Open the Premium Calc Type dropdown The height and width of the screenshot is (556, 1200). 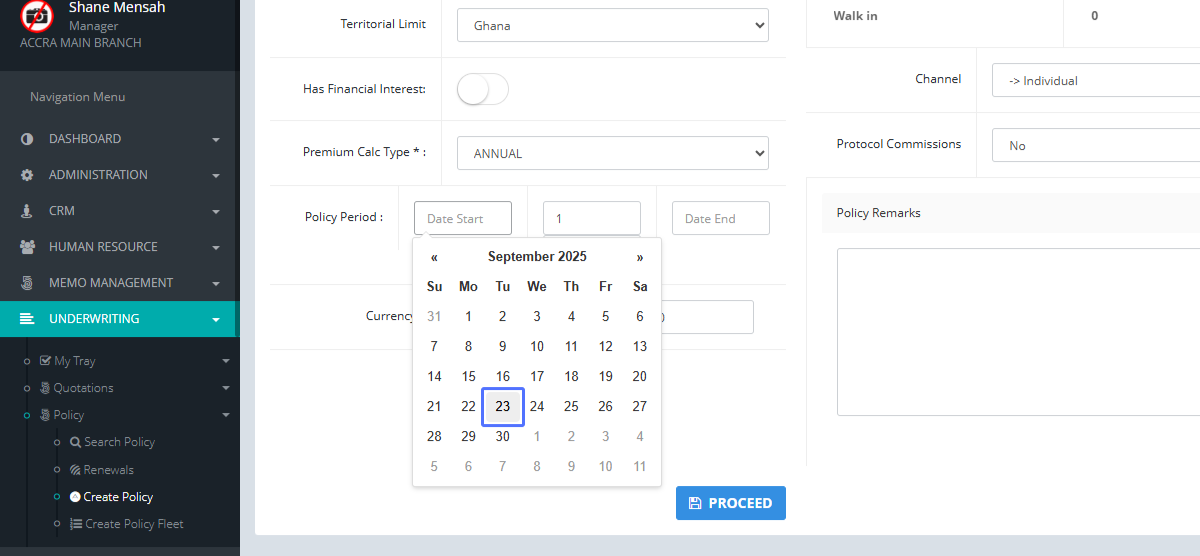(x=613, y=153)
